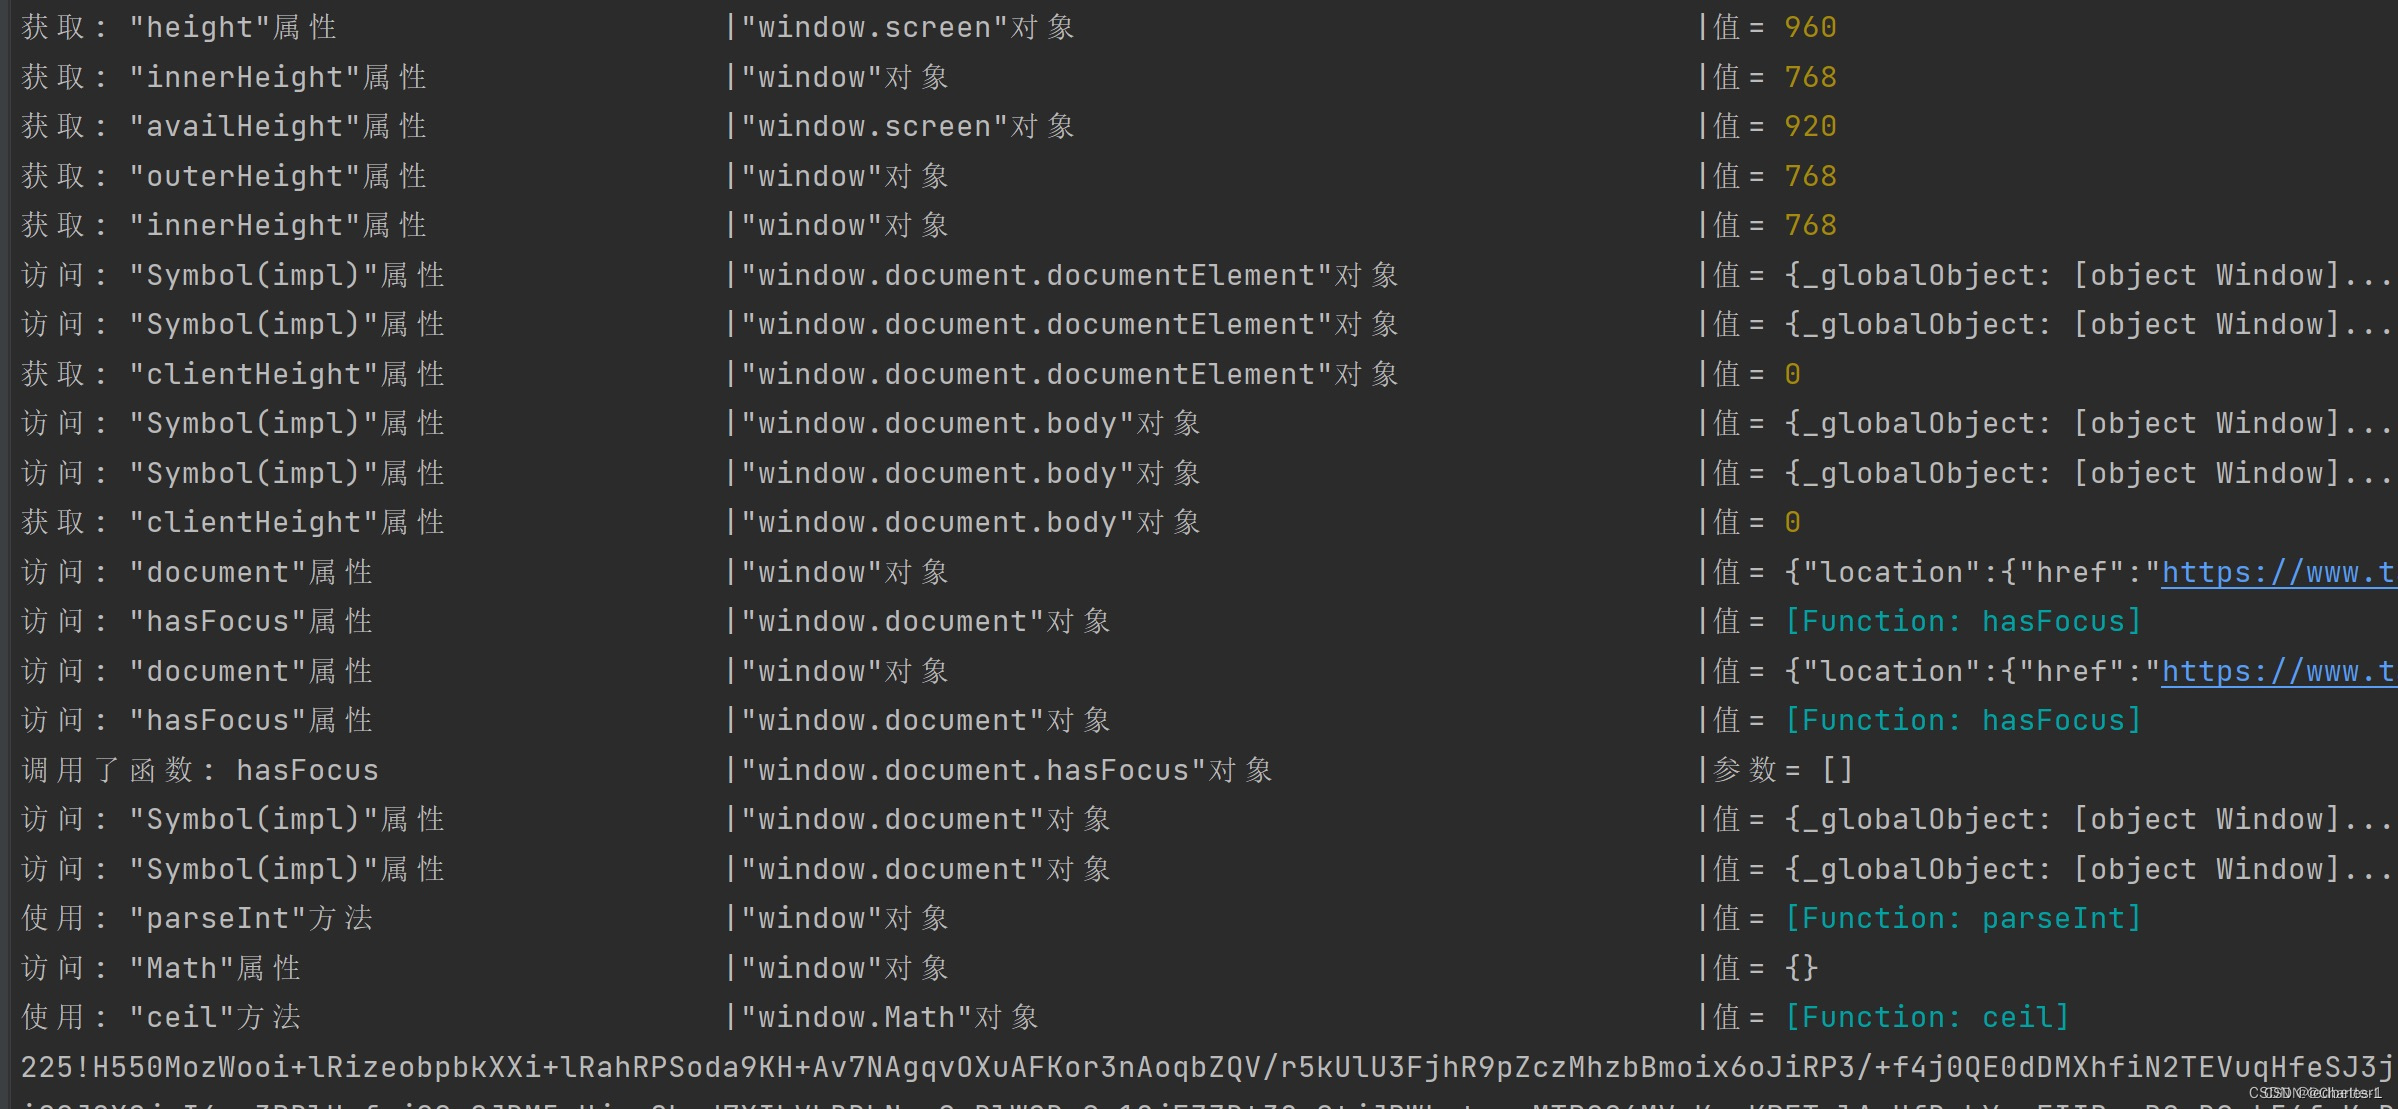Screen dimensions: 2398x1109
Task: Select the value 920 in availHeight row
Action: click(1810, 126)
